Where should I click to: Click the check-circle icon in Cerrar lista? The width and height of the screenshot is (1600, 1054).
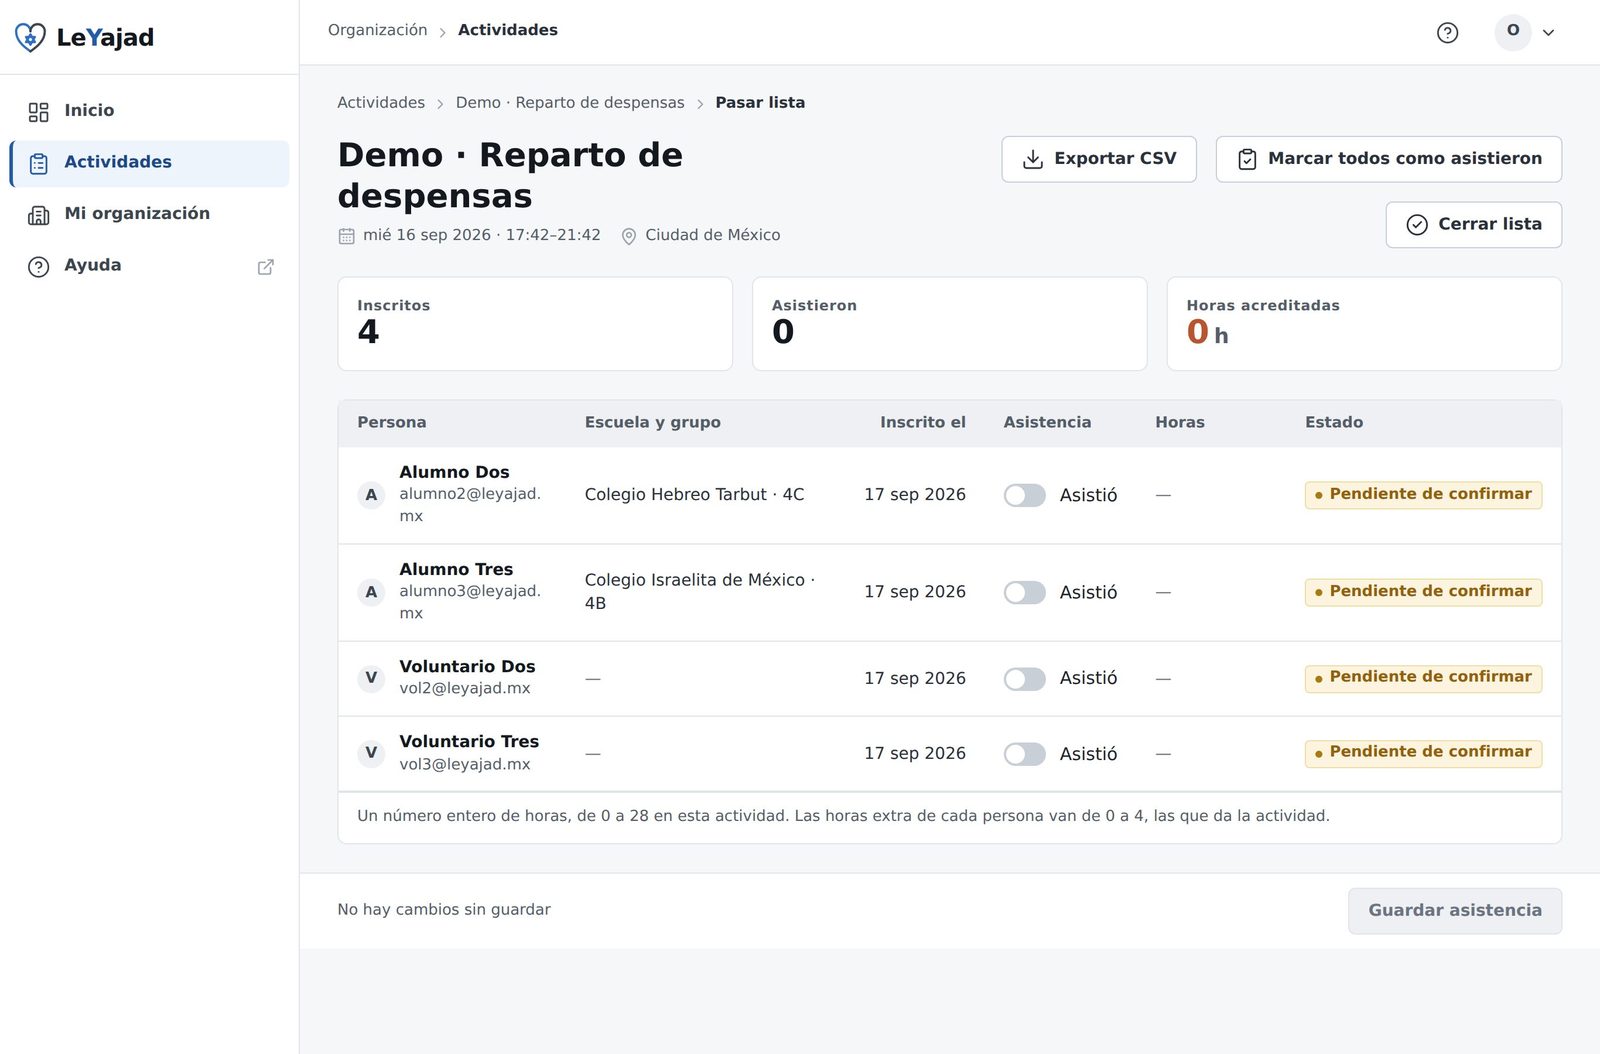coord(1417,225)
